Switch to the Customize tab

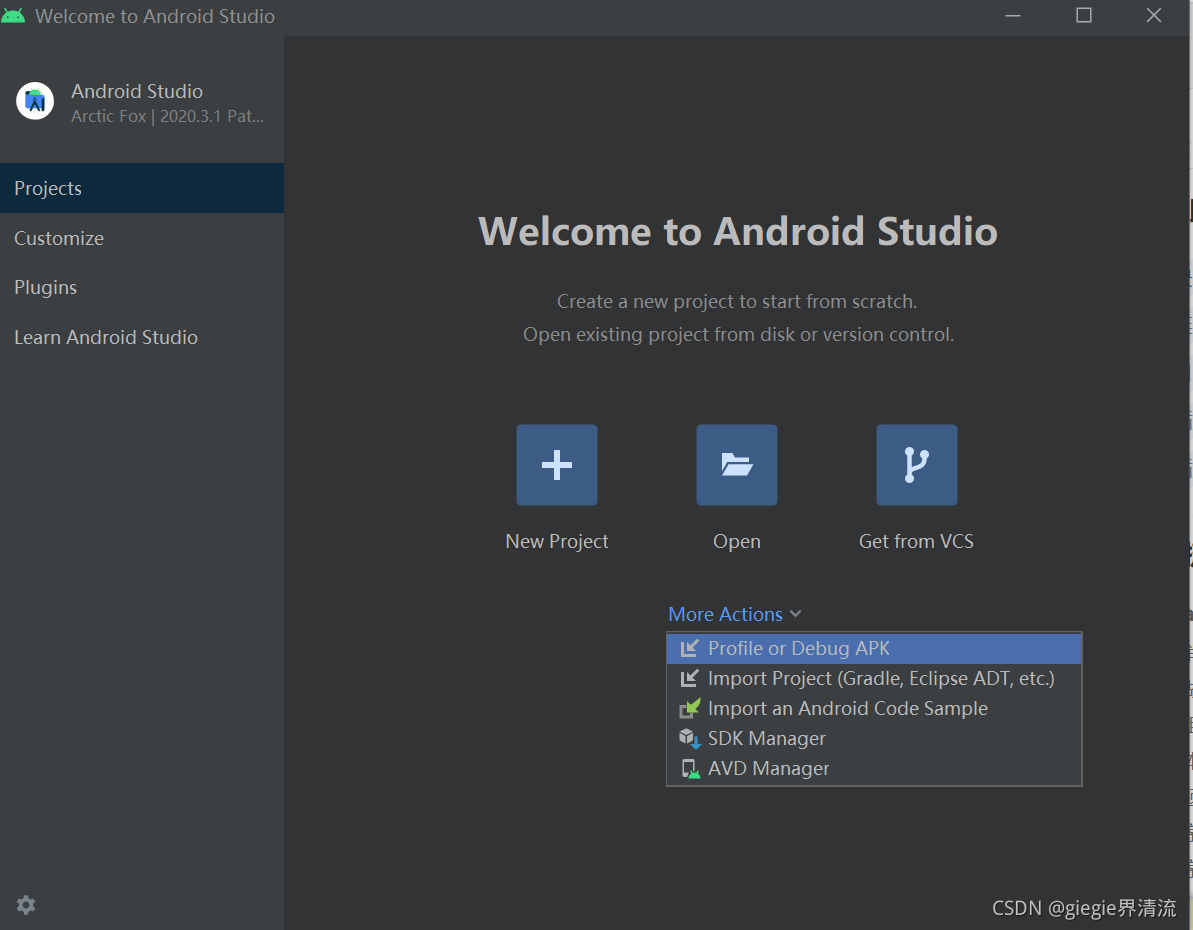point(142,238)
